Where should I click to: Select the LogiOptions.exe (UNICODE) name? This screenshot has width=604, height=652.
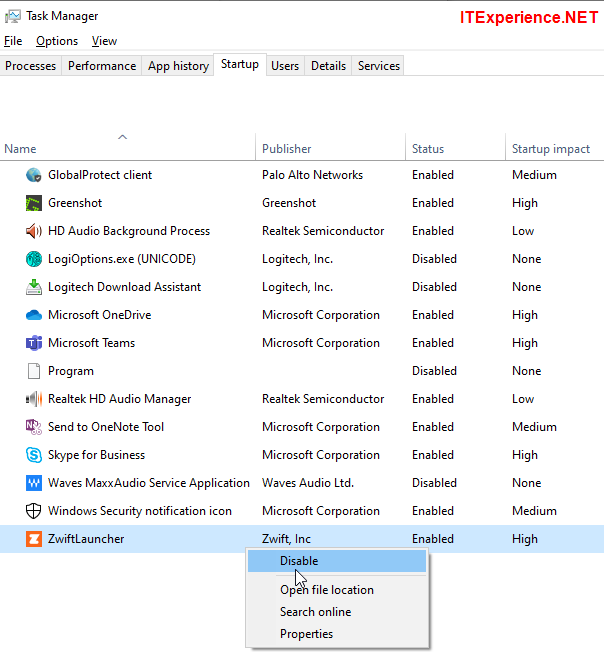click(x=122, y=259)
